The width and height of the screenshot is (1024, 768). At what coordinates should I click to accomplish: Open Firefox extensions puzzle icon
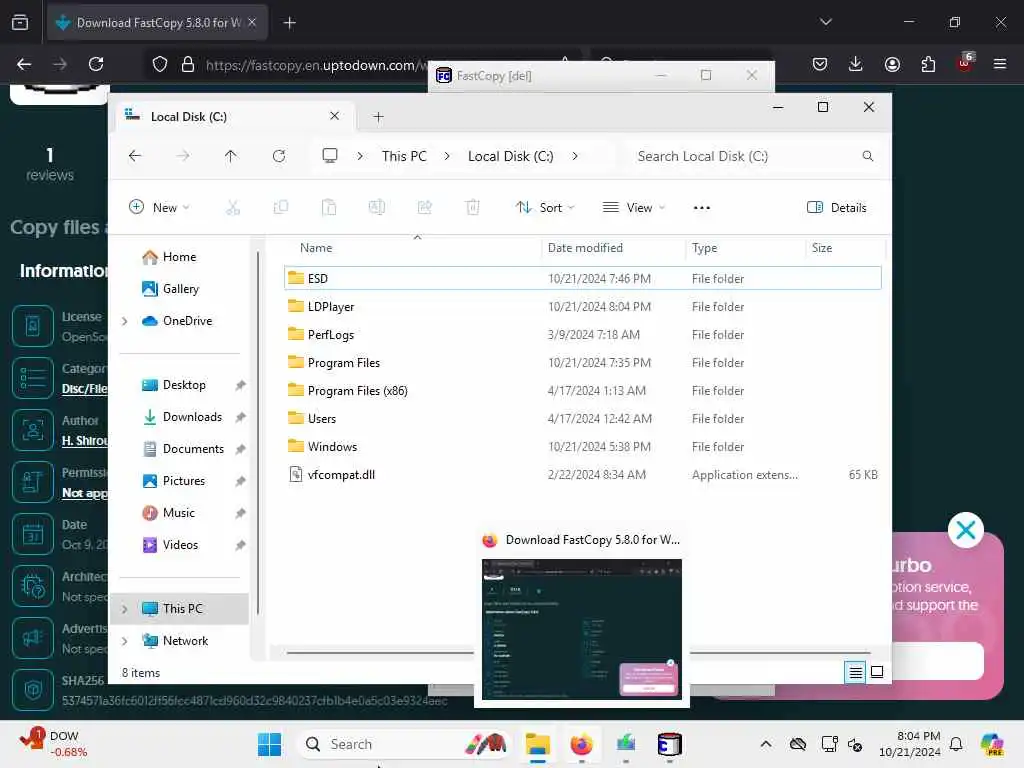(x=928, y=64)
